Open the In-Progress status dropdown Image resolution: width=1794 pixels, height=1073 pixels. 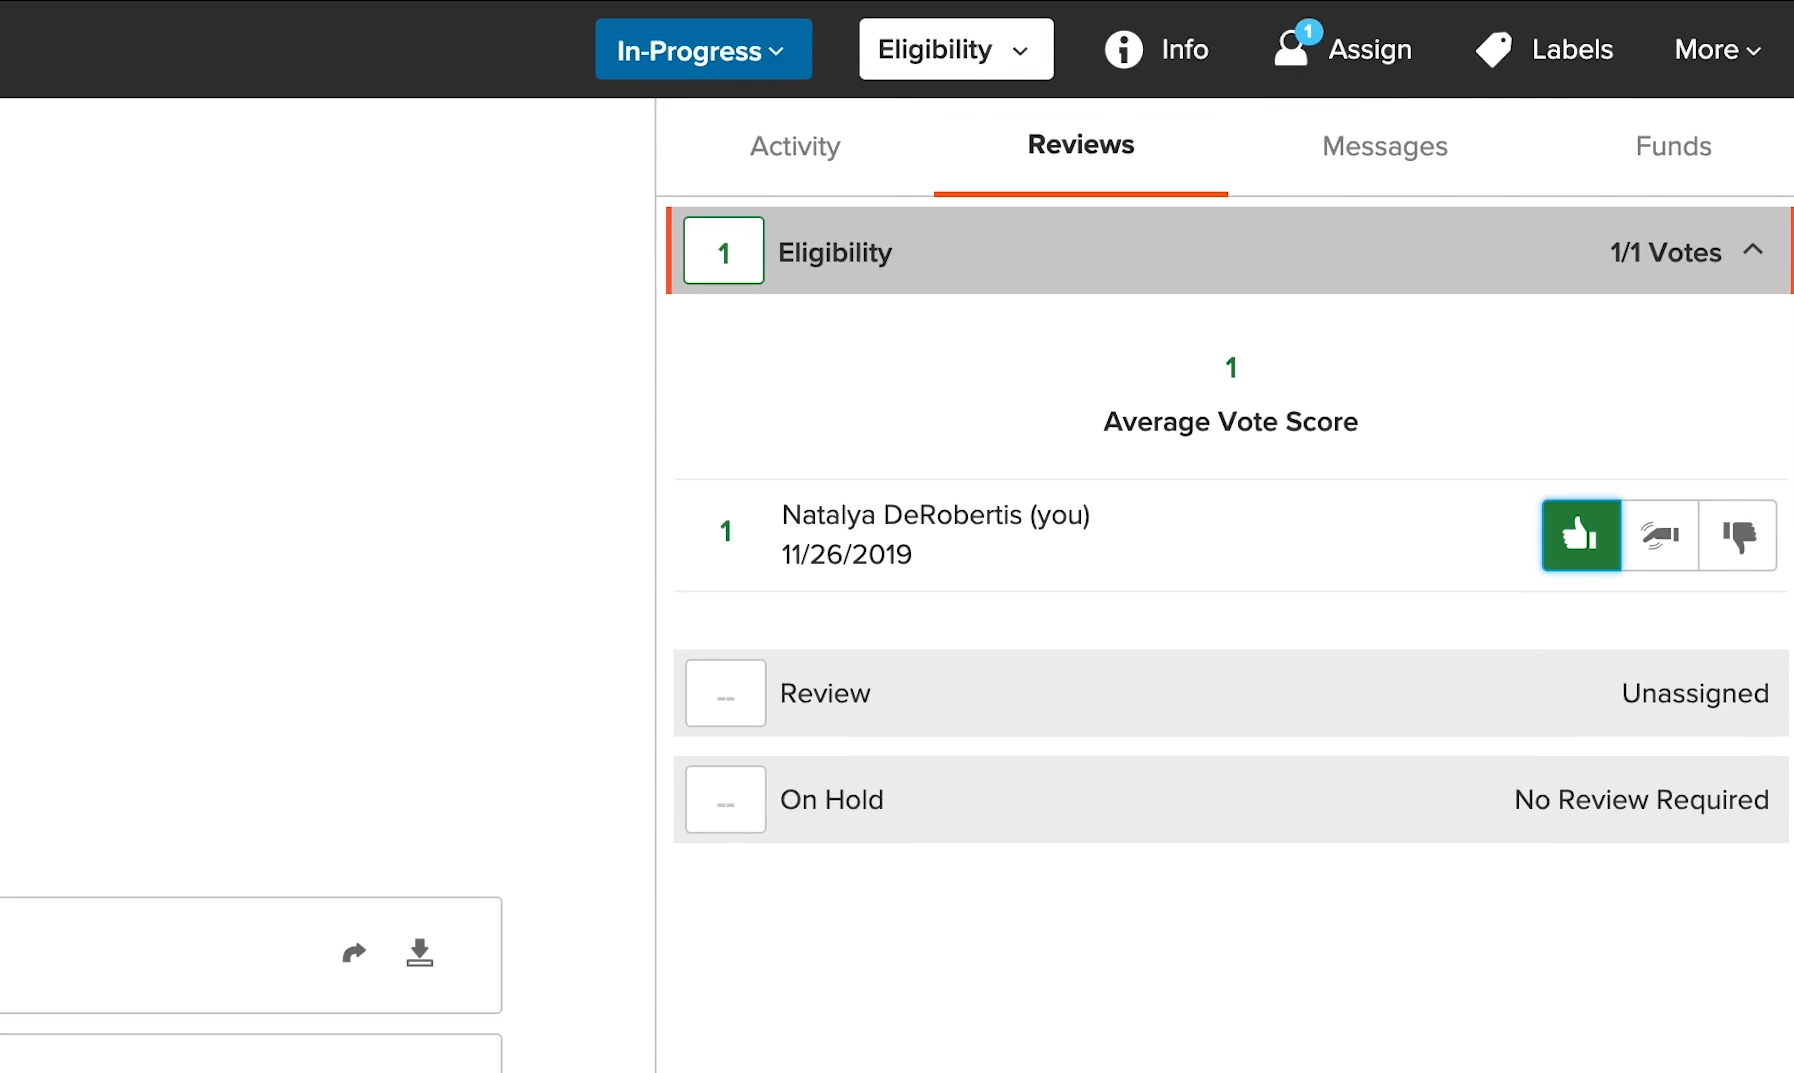tap(703, 49)
